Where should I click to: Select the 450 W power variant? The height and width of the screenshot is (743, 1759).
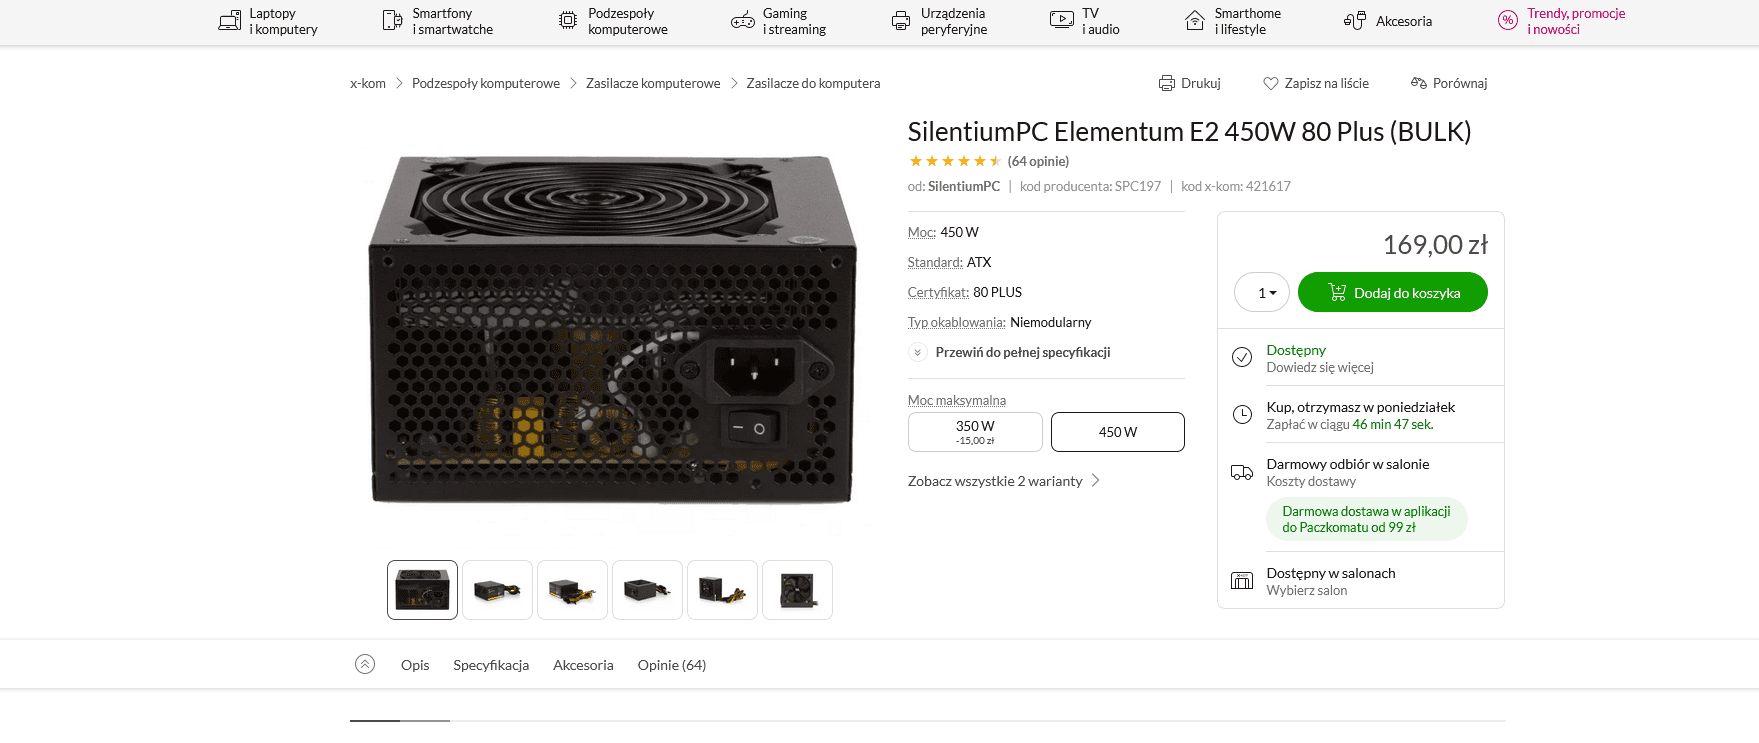pyautogui.click(x=1117, y=432)
